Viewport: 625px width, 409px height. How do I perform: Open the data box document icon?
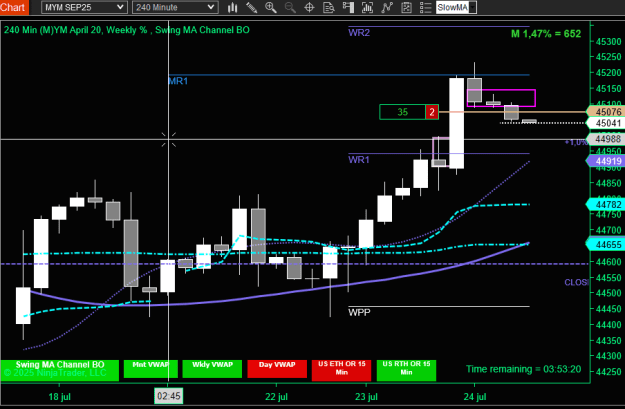[328, 7]
